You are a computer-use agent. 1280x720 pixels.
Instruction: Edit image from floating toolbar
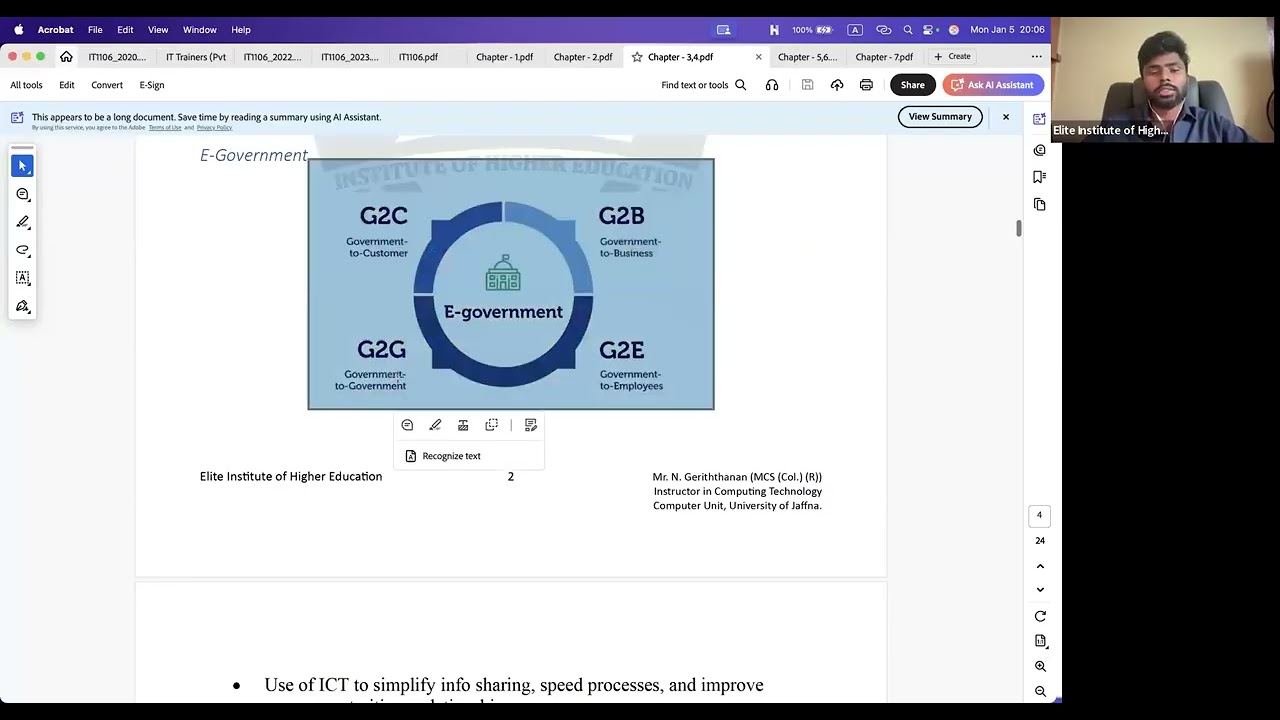click(463, 425)
